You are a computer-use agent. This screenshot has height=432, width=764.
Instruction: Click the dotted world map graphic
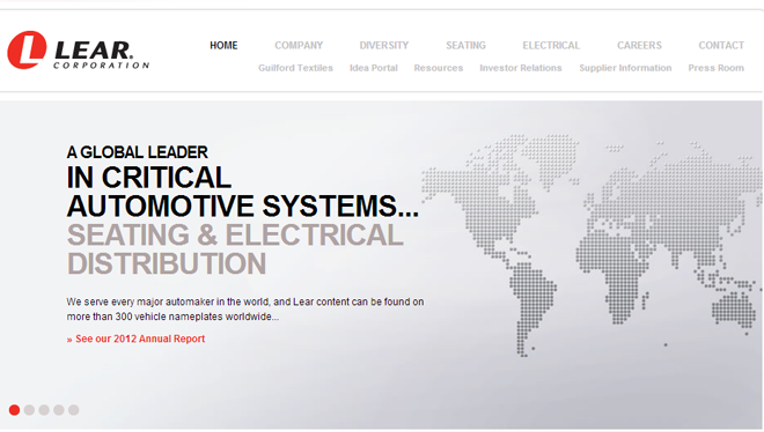592,245
